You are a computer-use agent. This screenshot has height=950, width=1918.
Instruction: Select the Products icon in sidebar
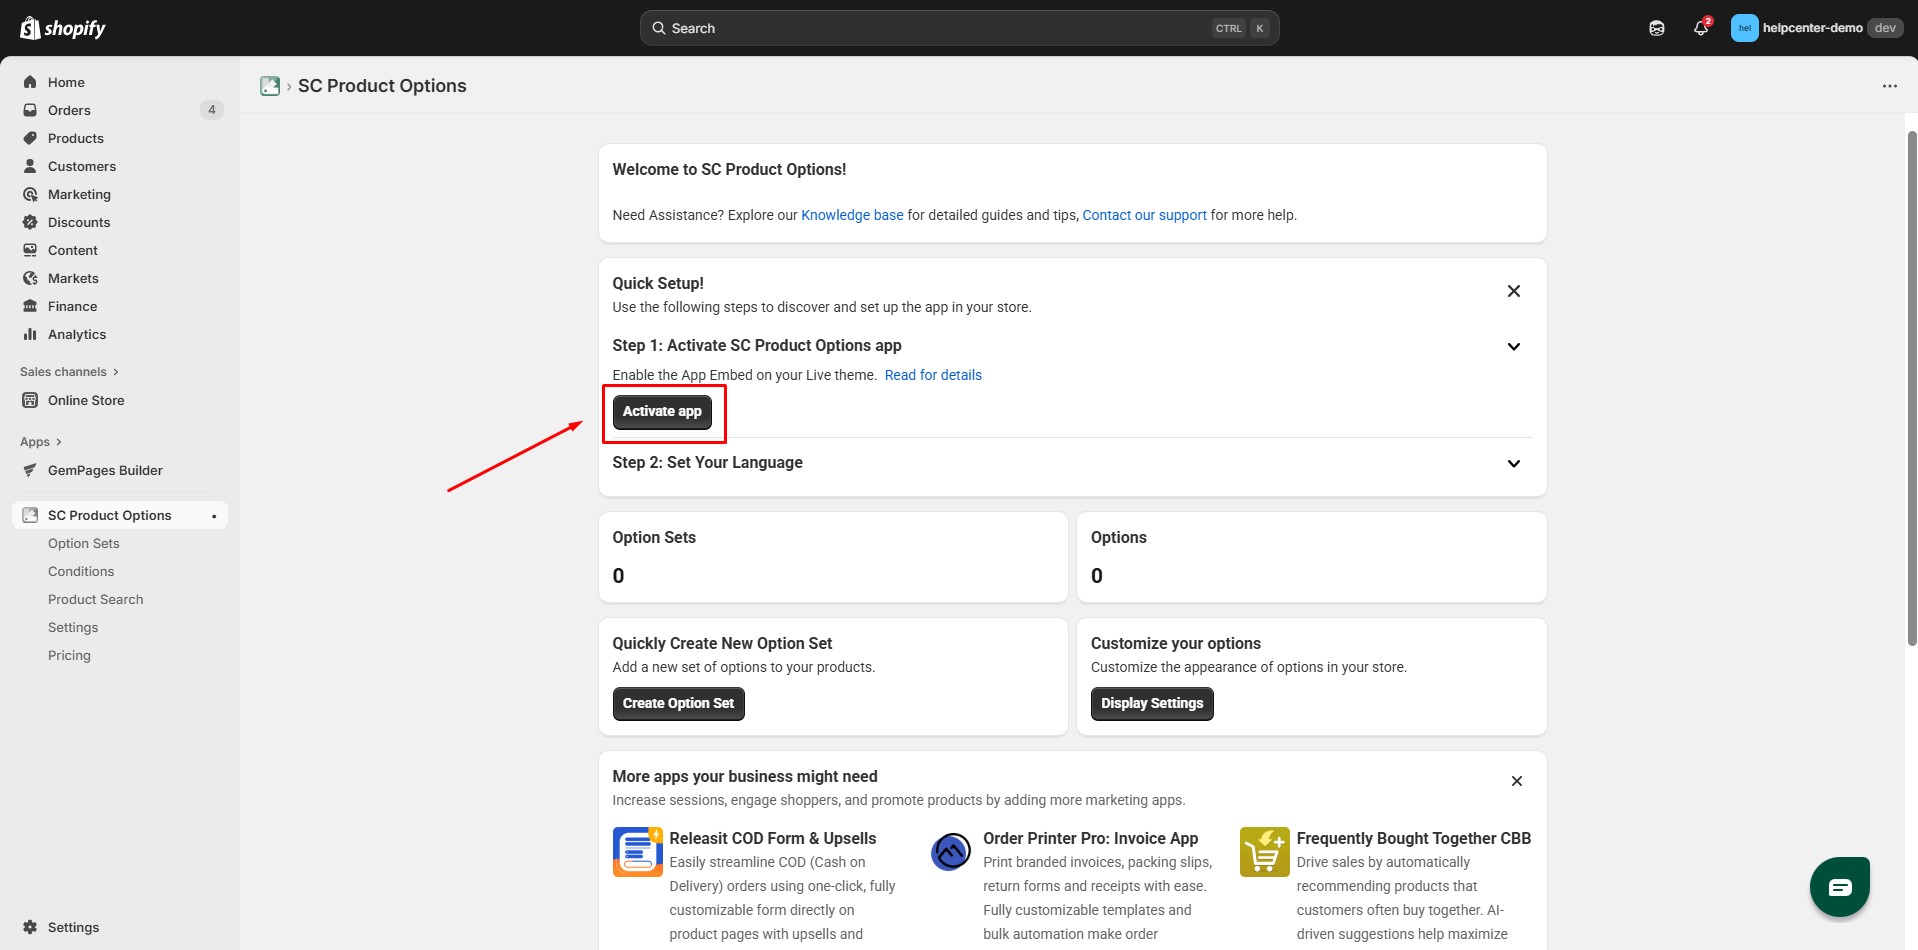point(31,138)
